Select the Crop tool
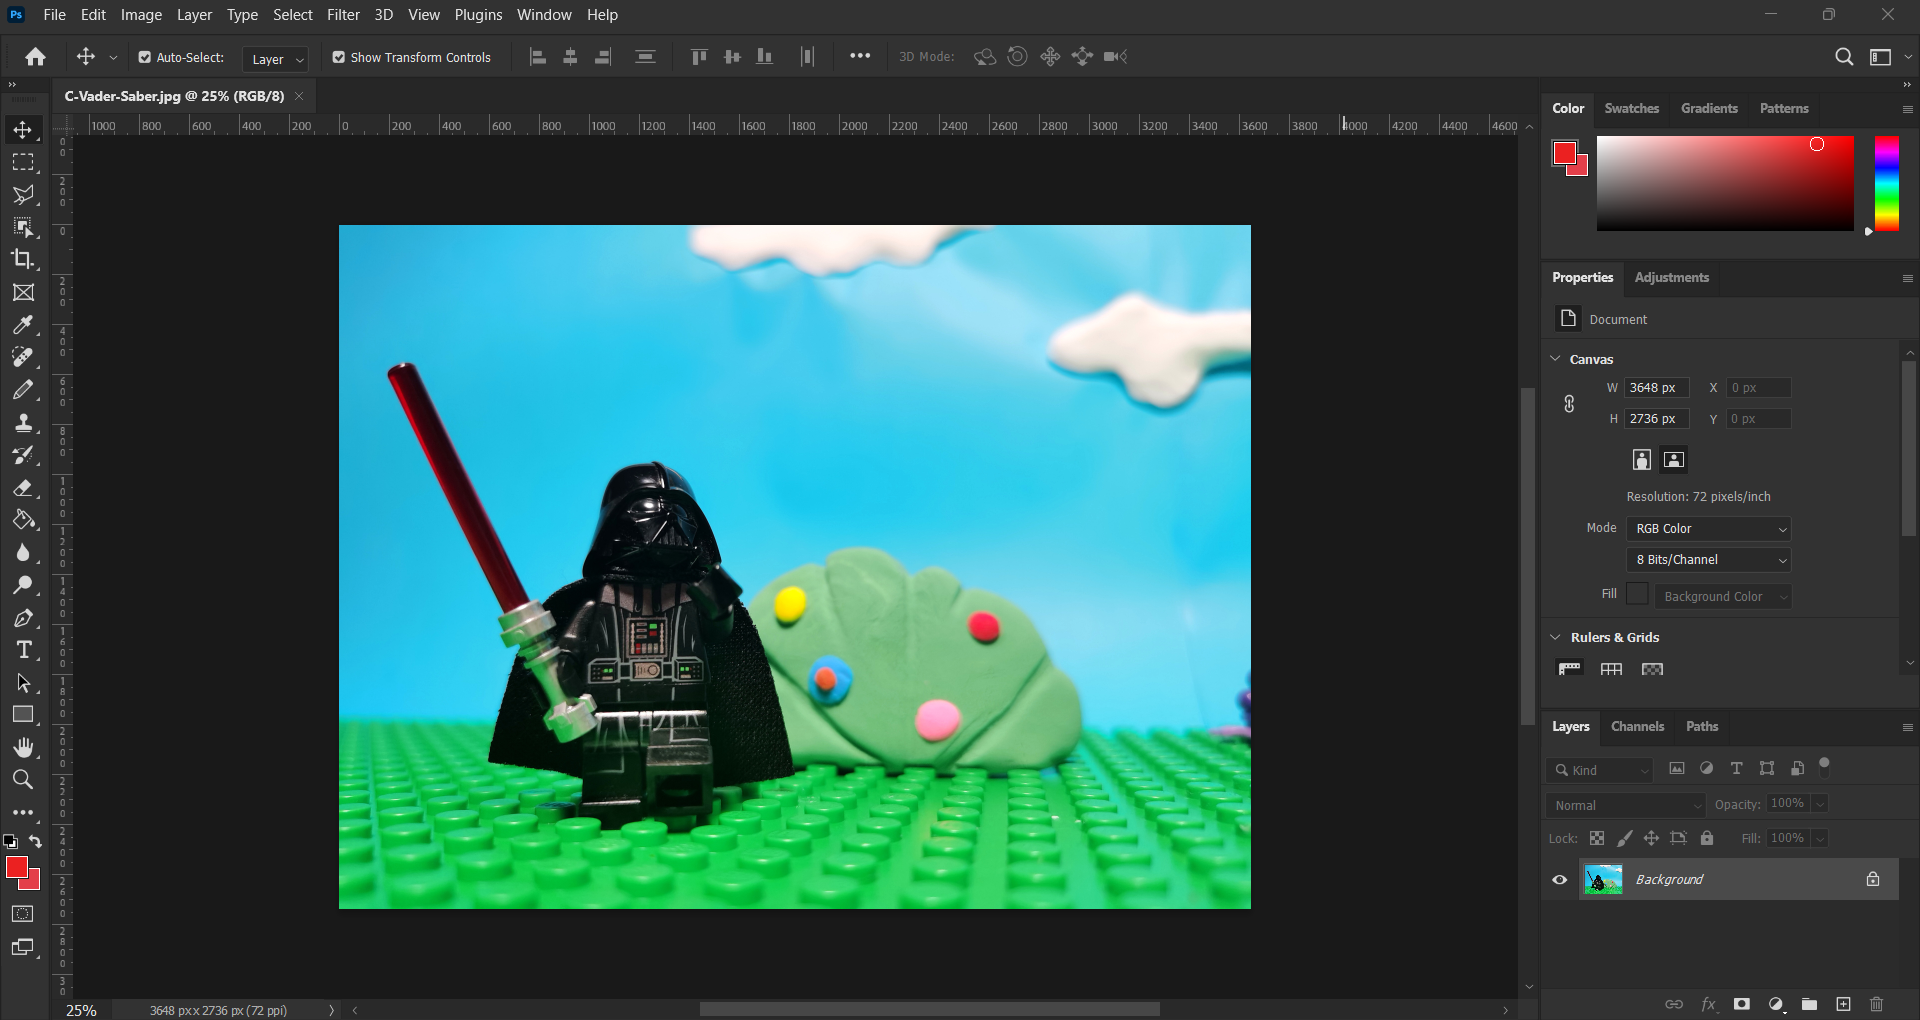The height and width of the screenshot is (1020, 1920). [23, 259]
